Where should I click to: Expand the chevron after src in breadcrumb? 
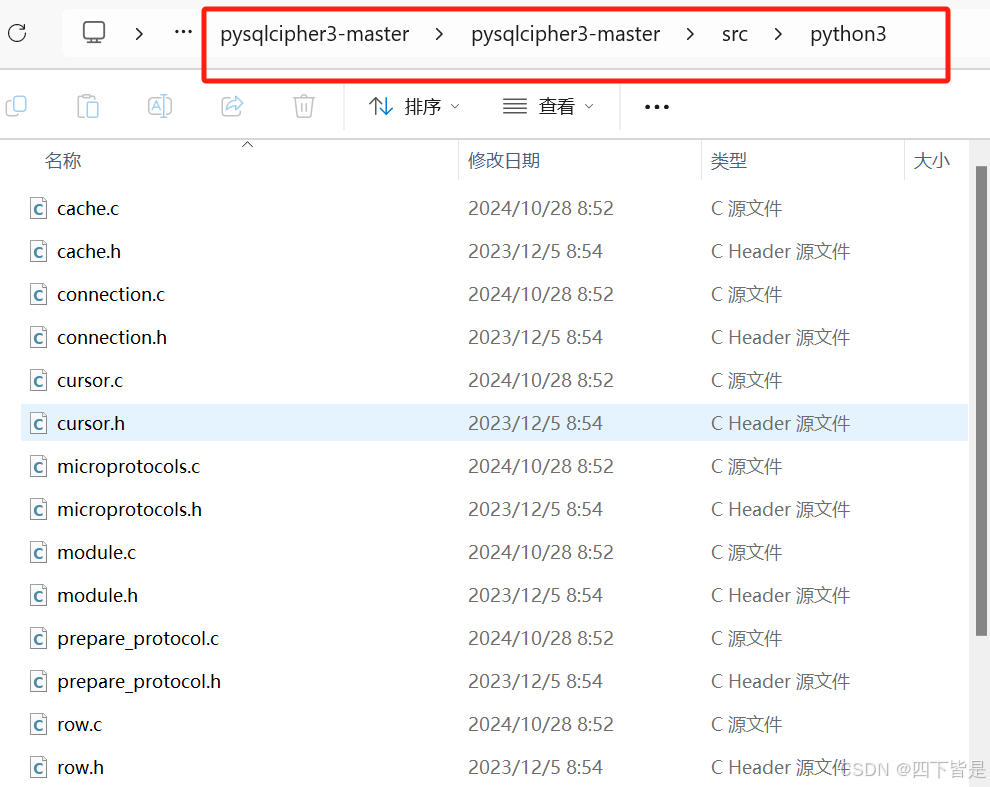(x=779, y=33)
